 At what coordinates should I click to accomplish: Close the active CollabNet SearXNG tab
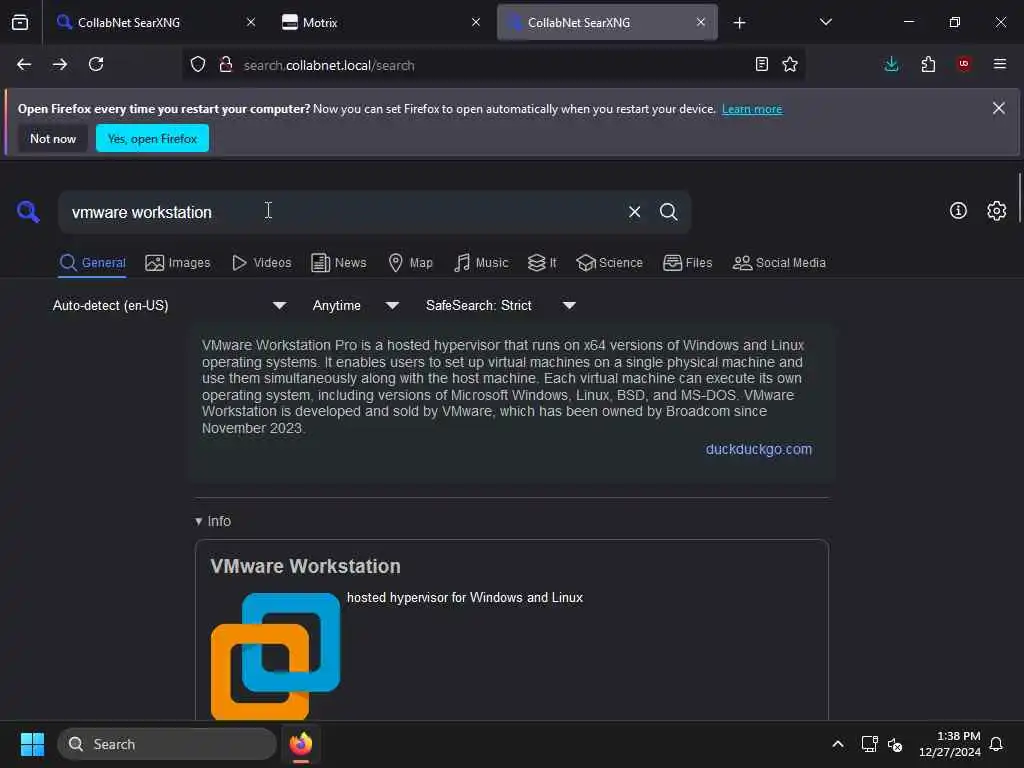click(701, 22)
